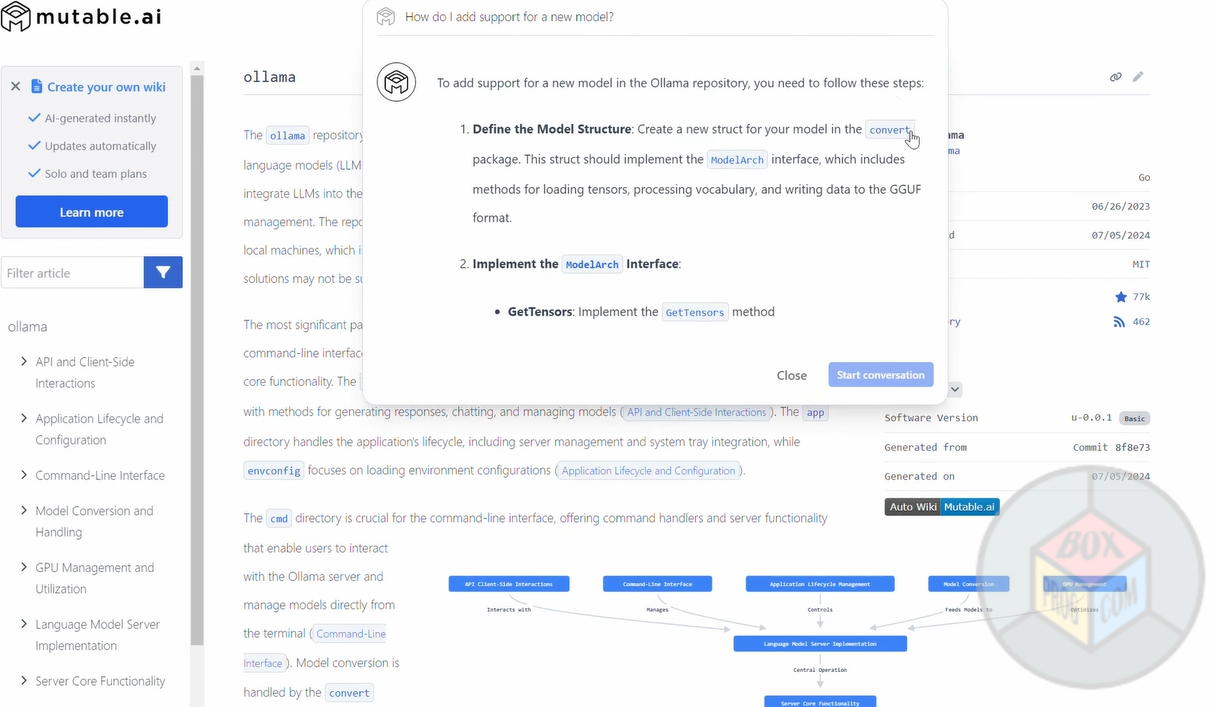Screen dimensions: 1216x707
Task: Click the document icon beside Create your own wiki
Action: tap(37, 87)
